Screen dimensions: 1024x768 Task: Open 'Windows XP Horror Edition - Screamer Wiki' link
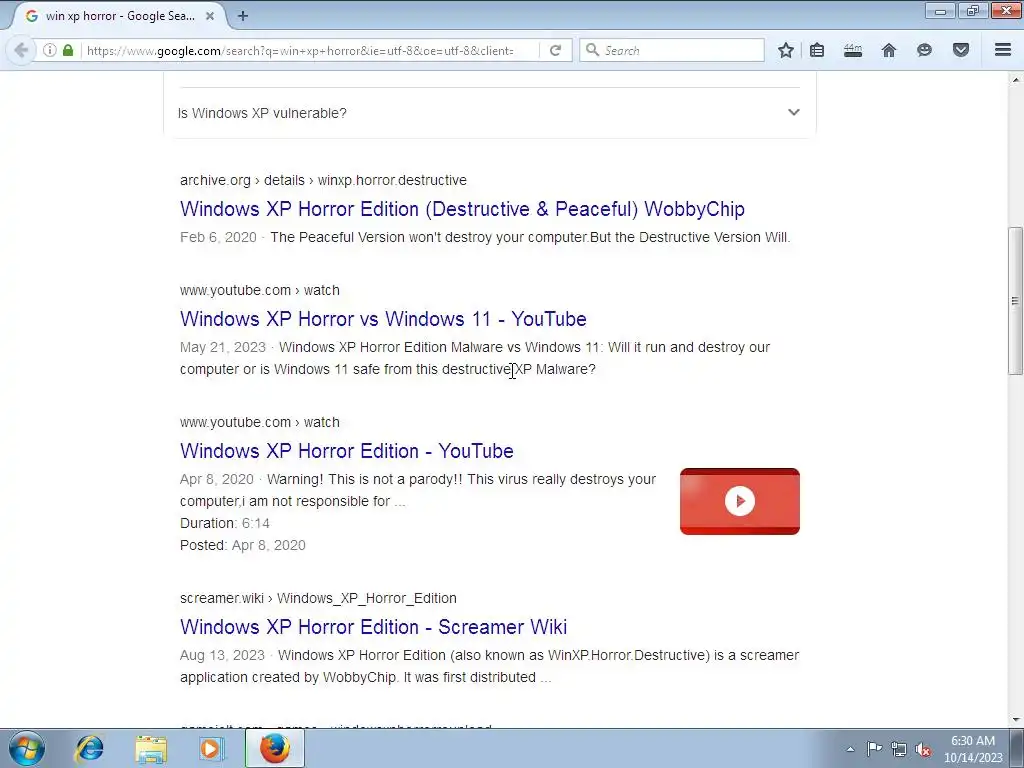pyautogui.click(x=373, y=626)
